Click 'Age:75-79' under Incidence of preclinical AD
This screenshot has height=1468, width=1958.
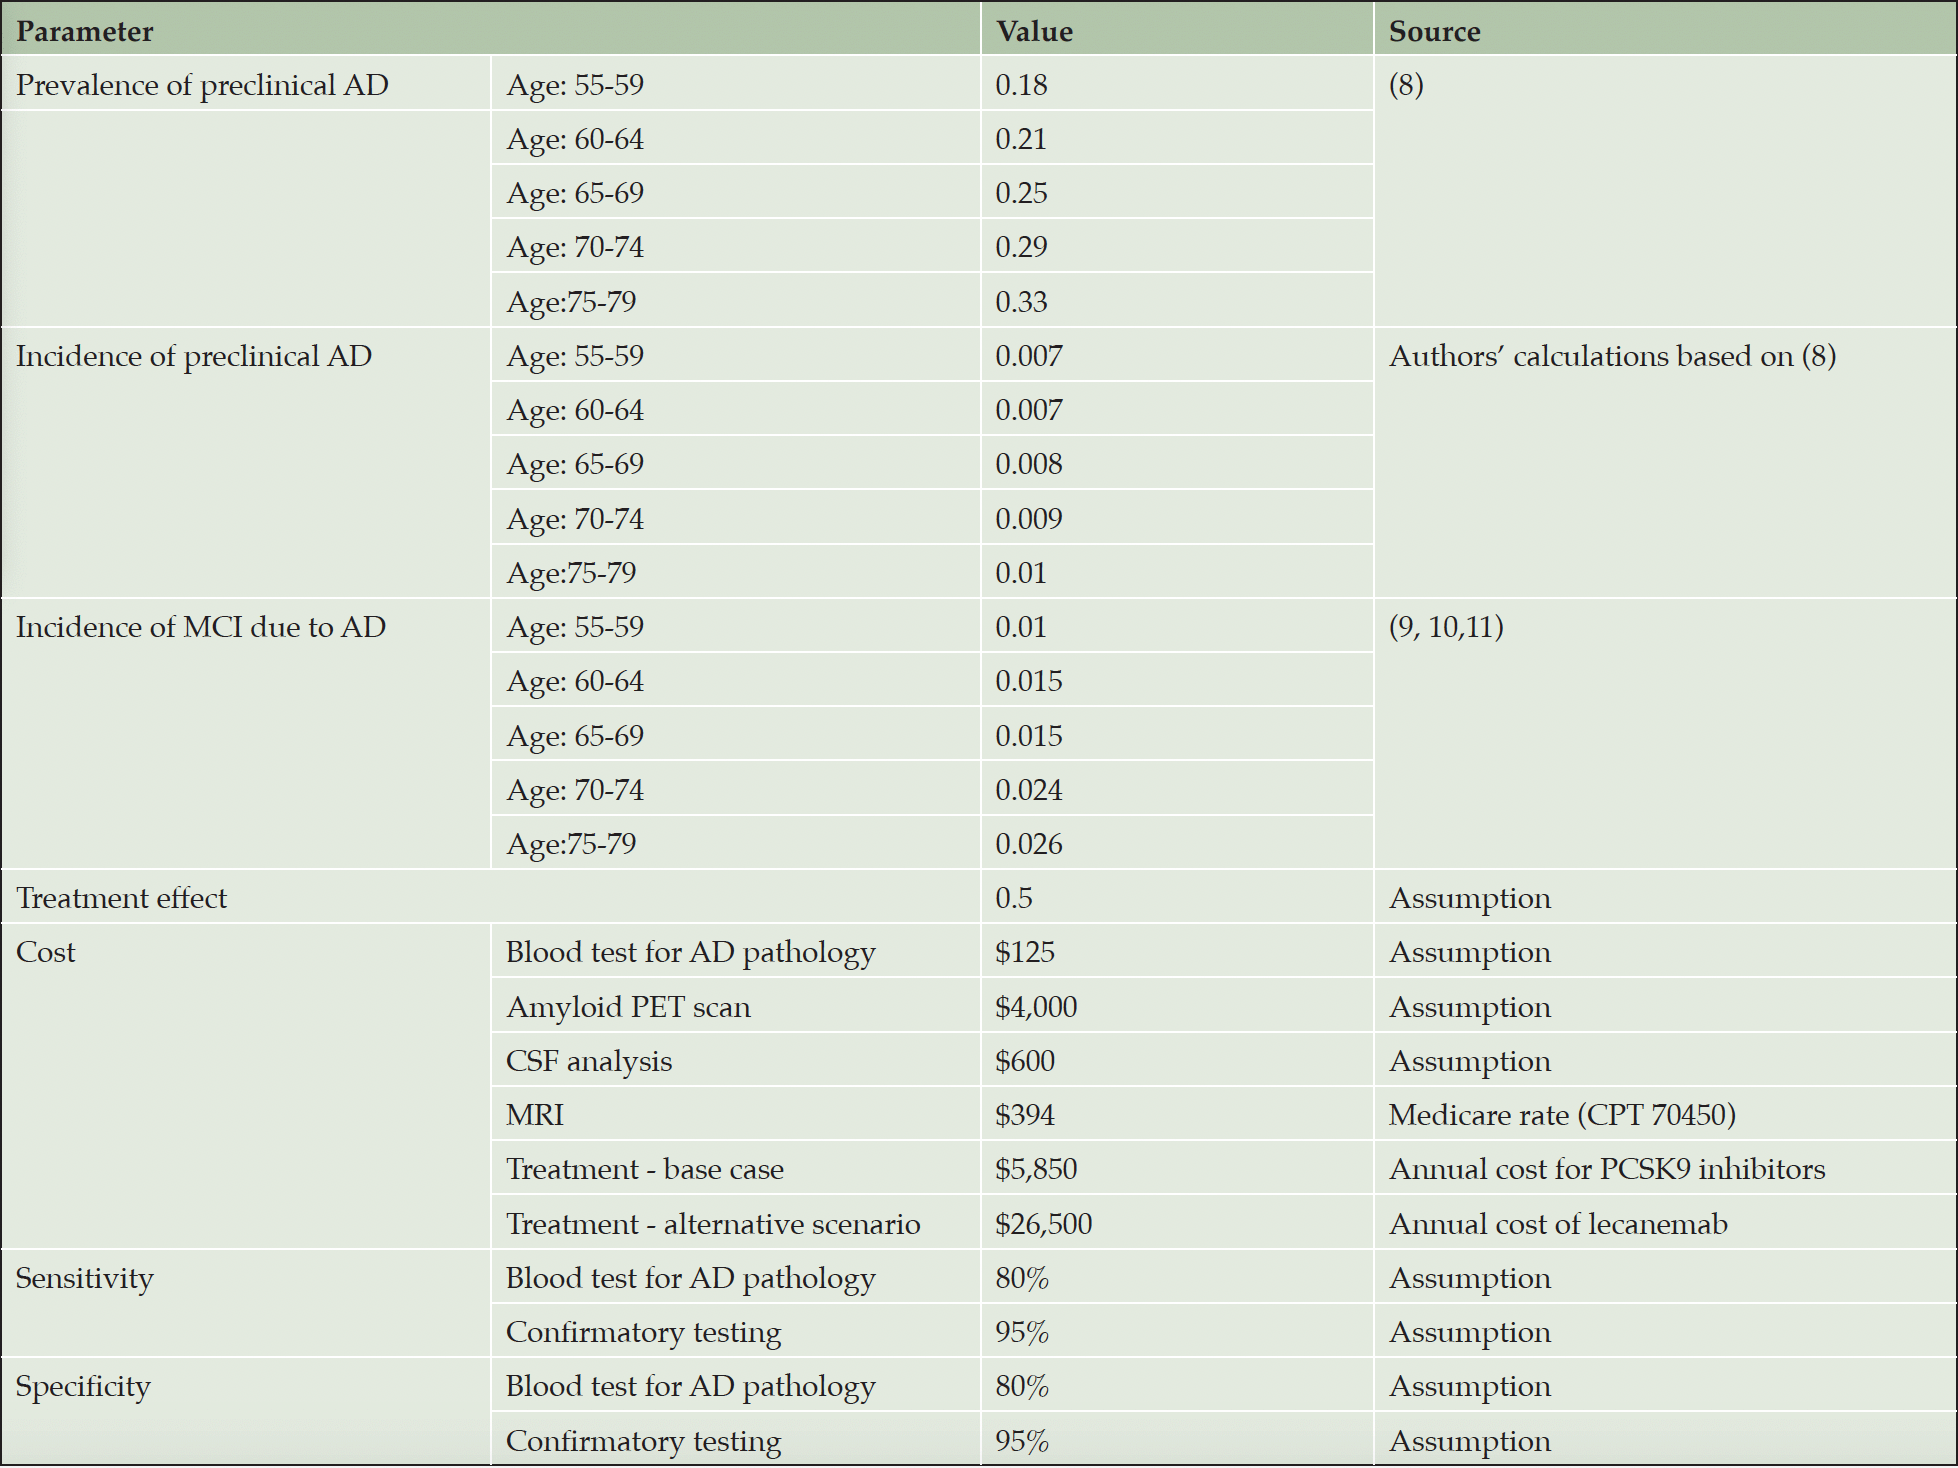coord(571,574)
